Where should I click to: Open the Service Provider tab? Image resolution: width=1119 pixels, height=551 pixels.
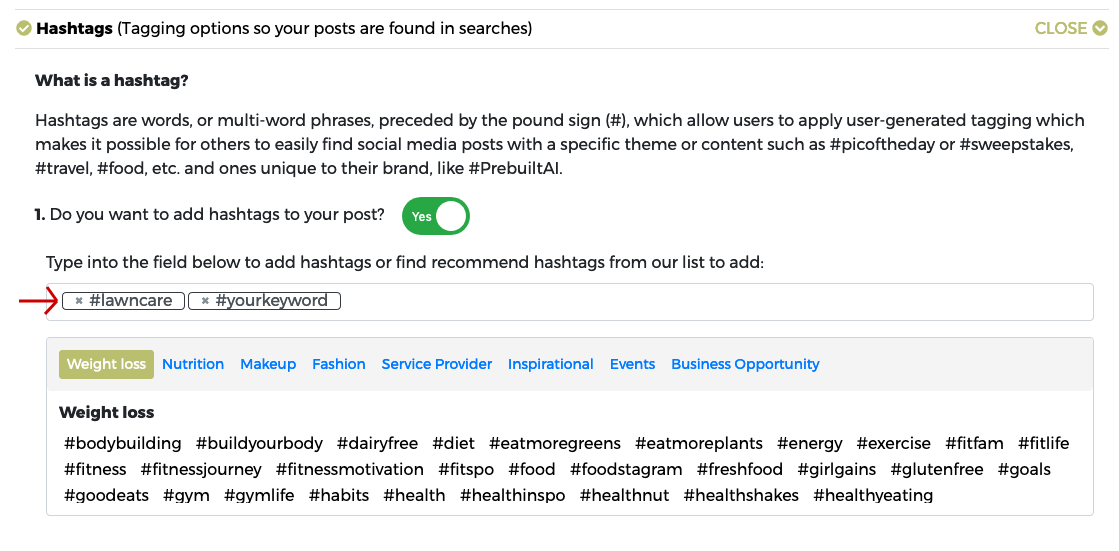(437, 364)
